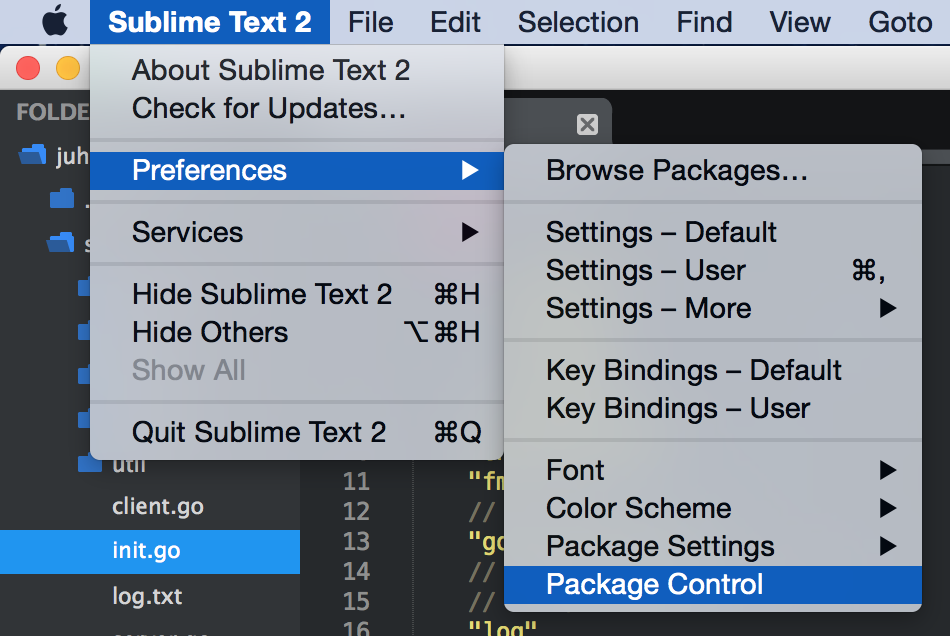Open Browse Packages… from Preferences

click(x=676, y=170)
